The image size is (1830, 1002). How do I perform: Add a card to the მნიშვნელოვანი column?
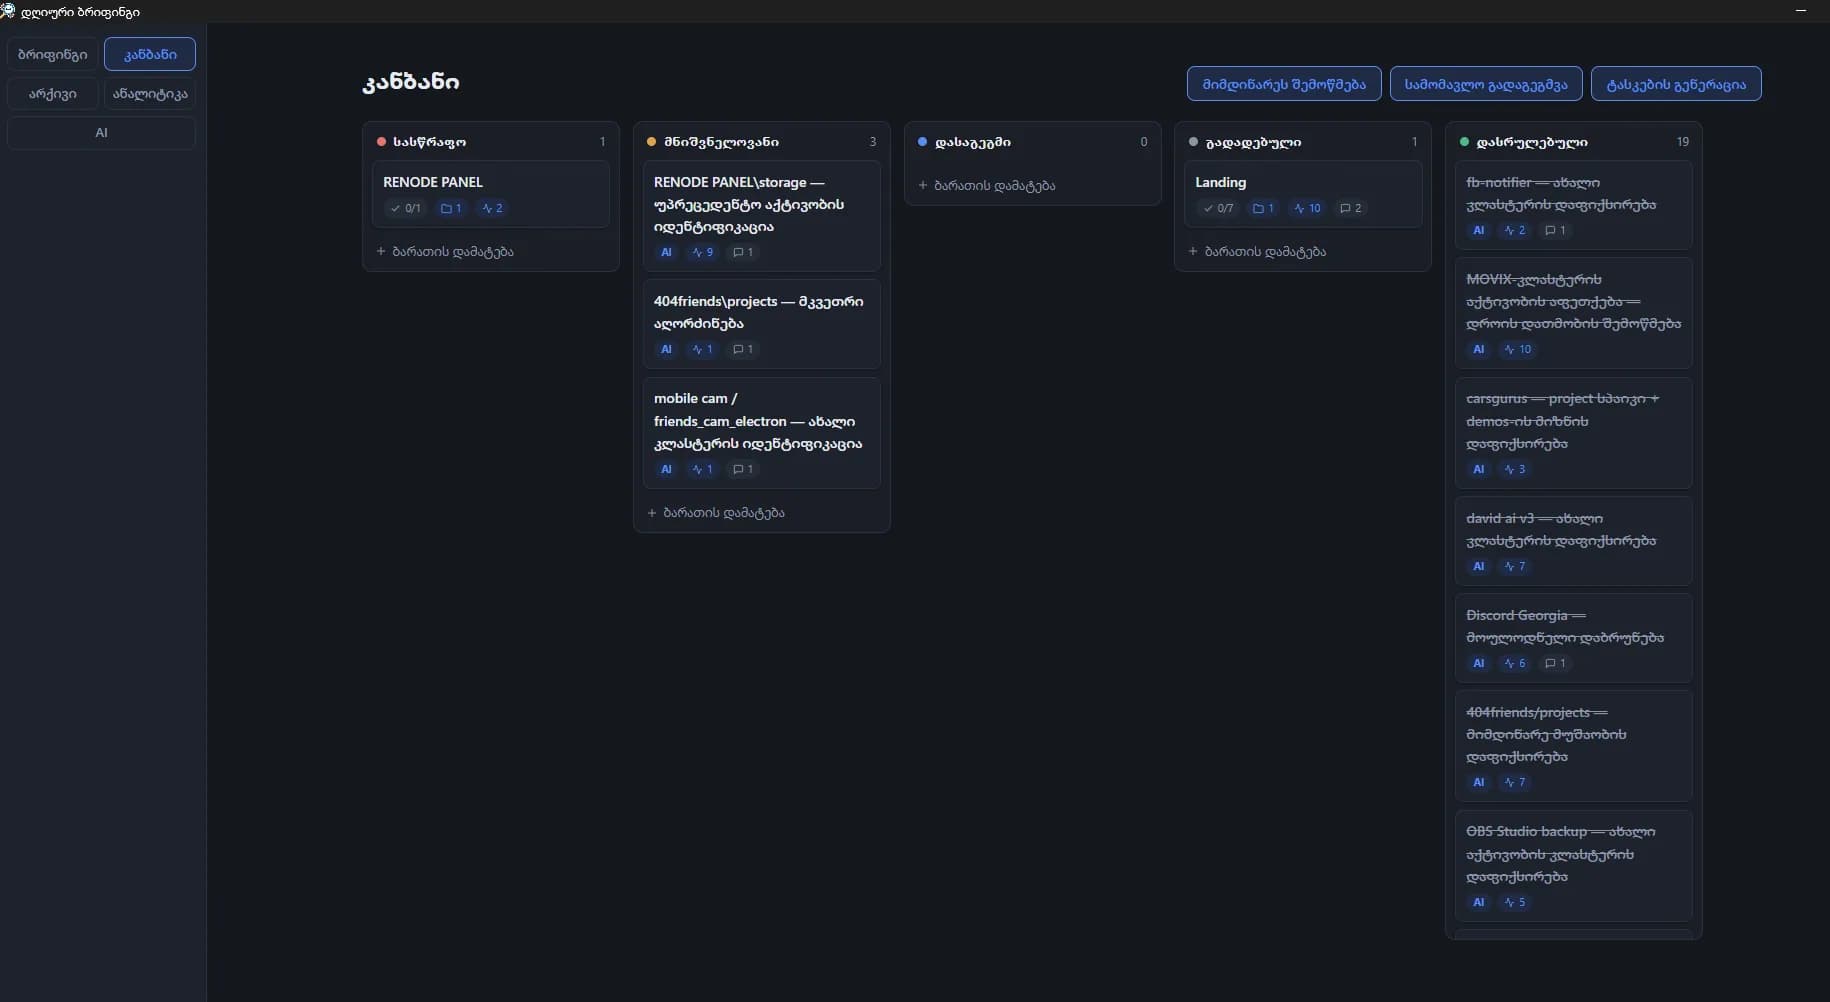pyautogui.click(x=716, y=512)
